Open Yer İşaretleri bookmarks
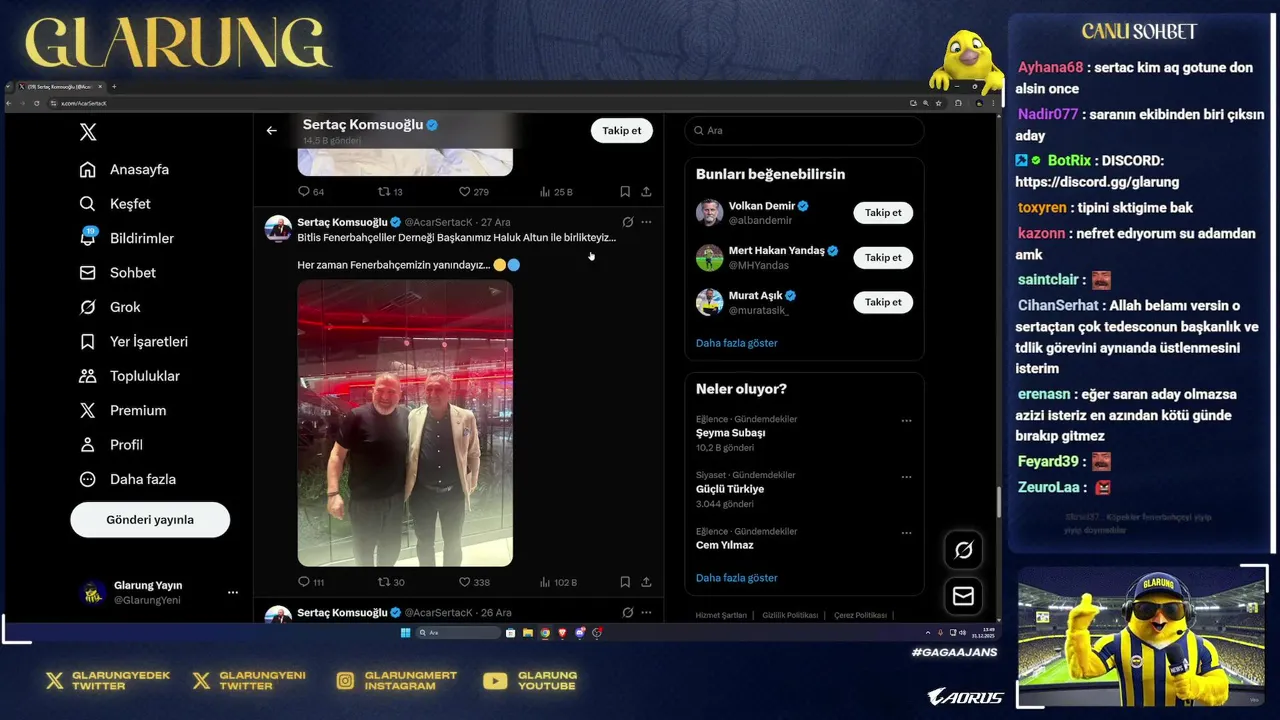The image size is (1280, 720). 134,342
